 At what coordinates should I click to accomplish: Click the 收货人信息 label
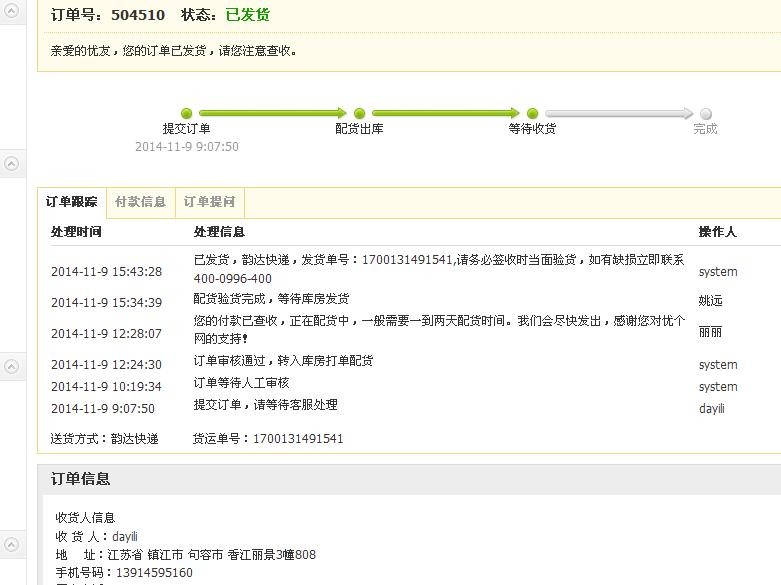[x=85, y=518]
